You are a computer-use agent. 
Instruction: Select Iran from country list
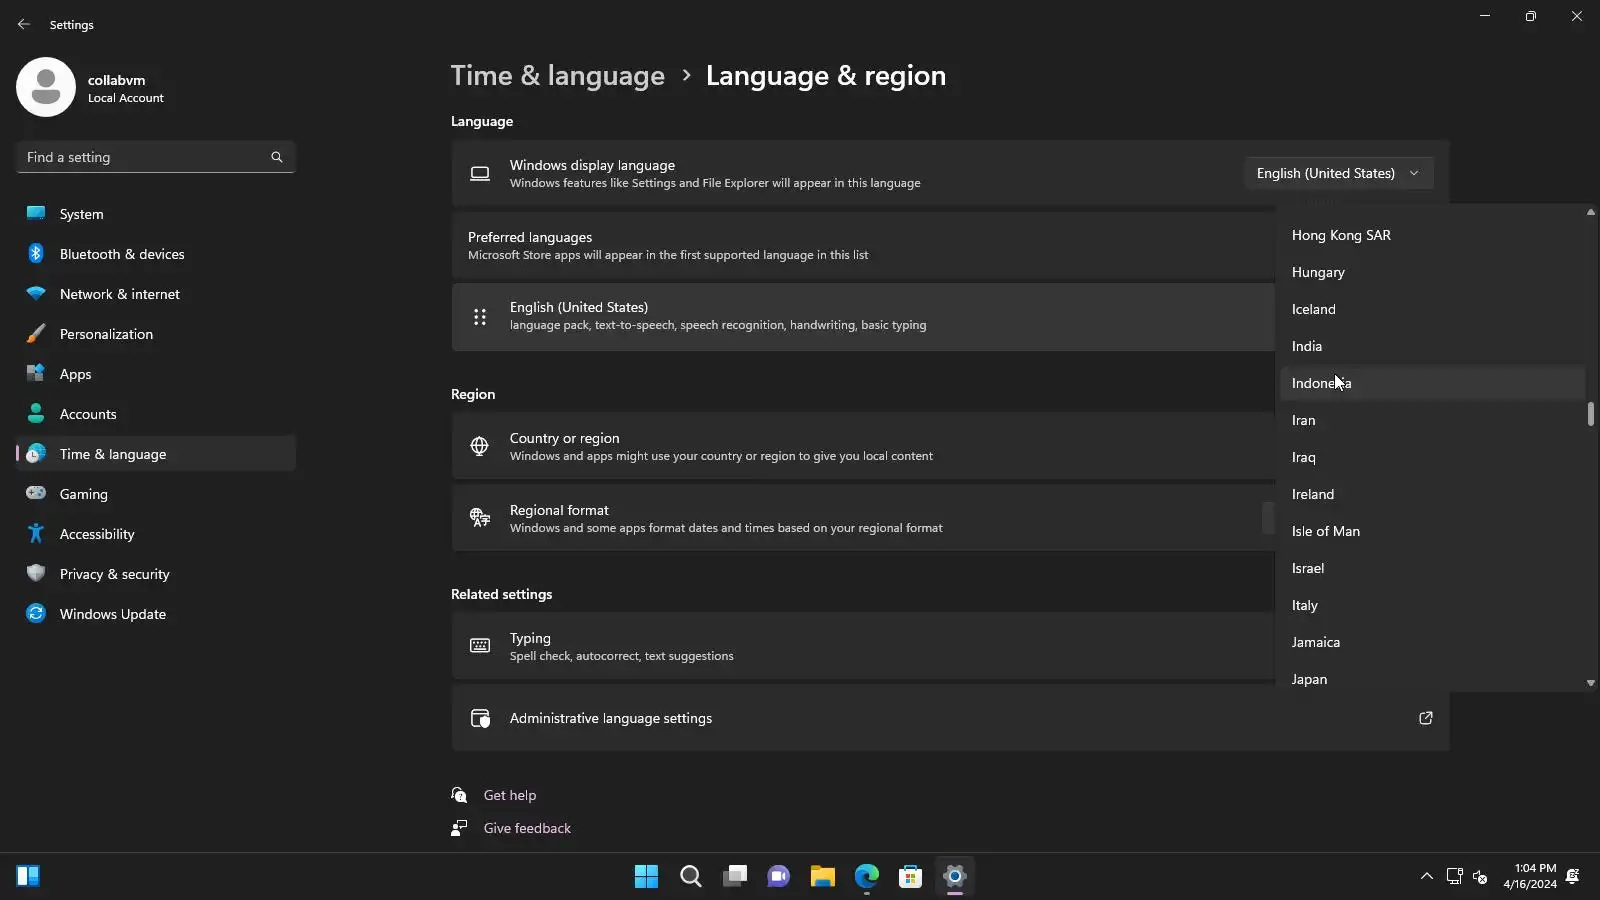[x=1432, y=420]
